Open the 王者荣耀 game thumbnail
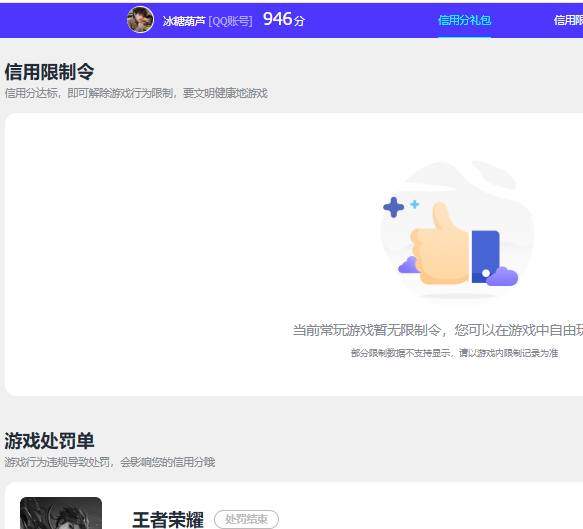This screenshot has height=529, width=583. click(61, 513)
